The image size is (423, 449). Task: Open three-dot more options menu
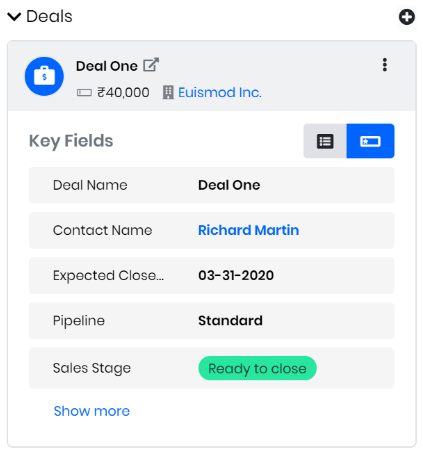pos(385,65)
